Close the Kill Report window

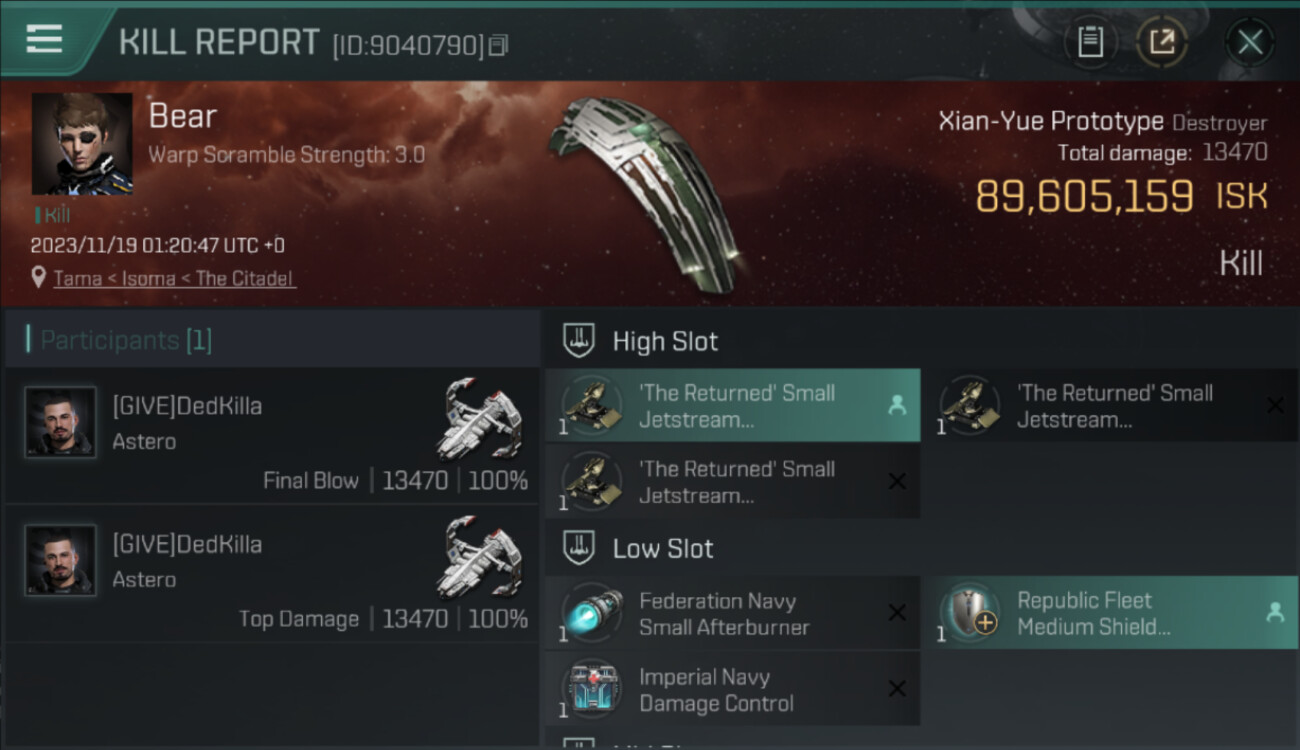pos(1250,42)
